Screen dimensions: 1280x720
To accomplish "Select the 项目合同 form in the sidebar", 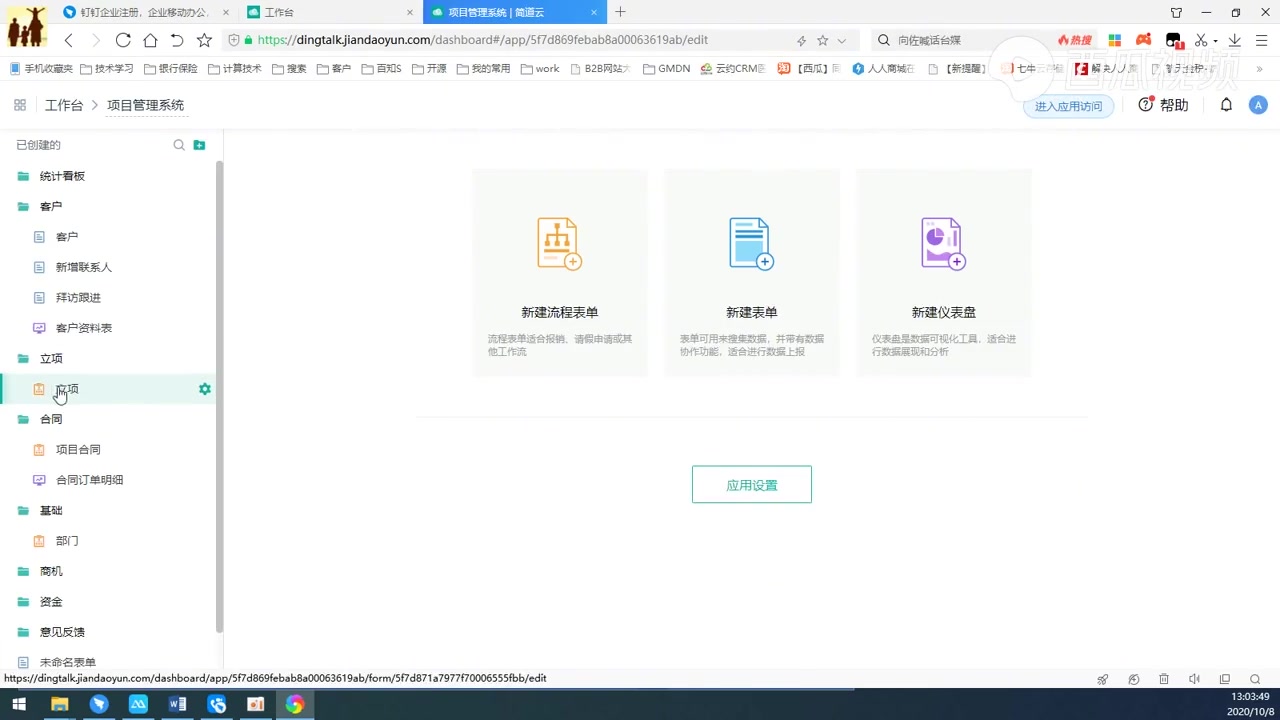I will coord(78,449).
